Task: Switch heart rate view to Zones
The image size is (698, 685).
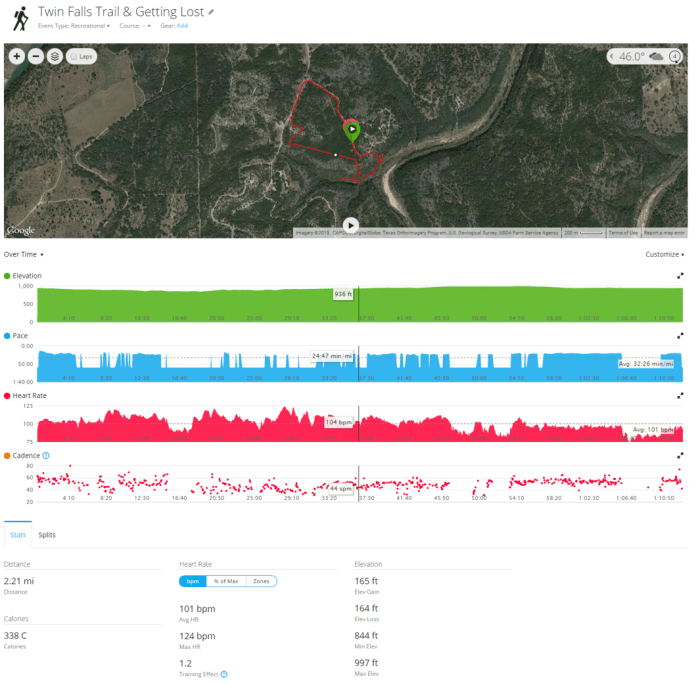Action: tap(261, 581)
